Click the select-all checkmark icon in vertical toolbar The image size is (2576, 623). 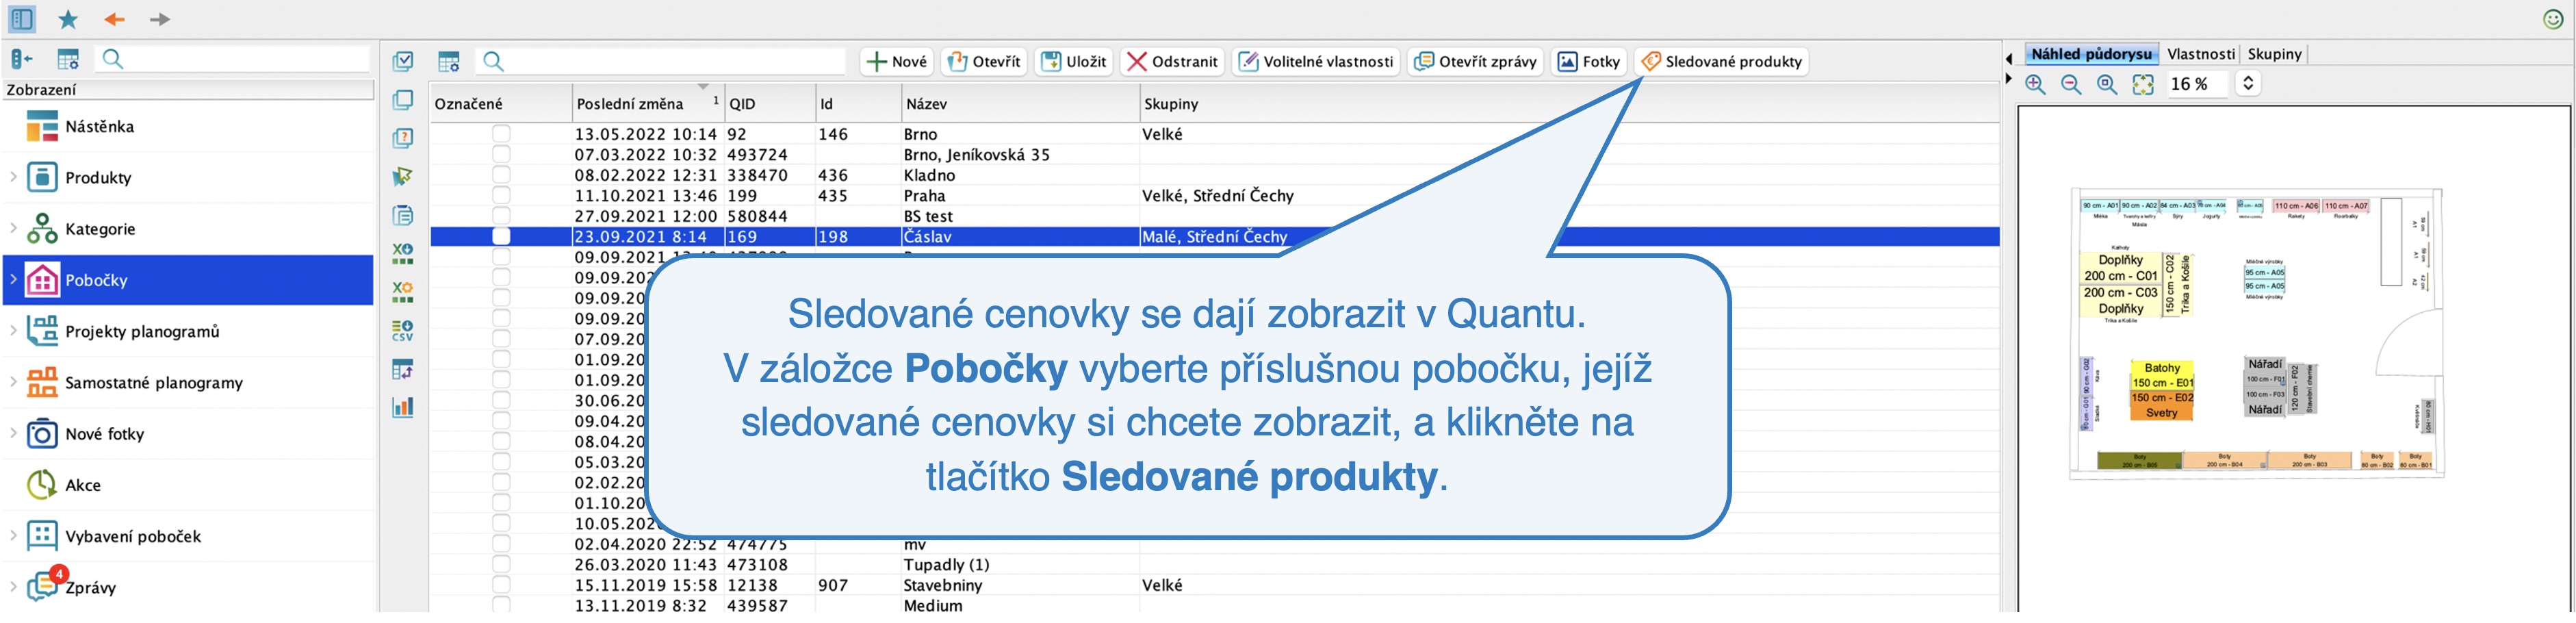[x=403, y=61]
